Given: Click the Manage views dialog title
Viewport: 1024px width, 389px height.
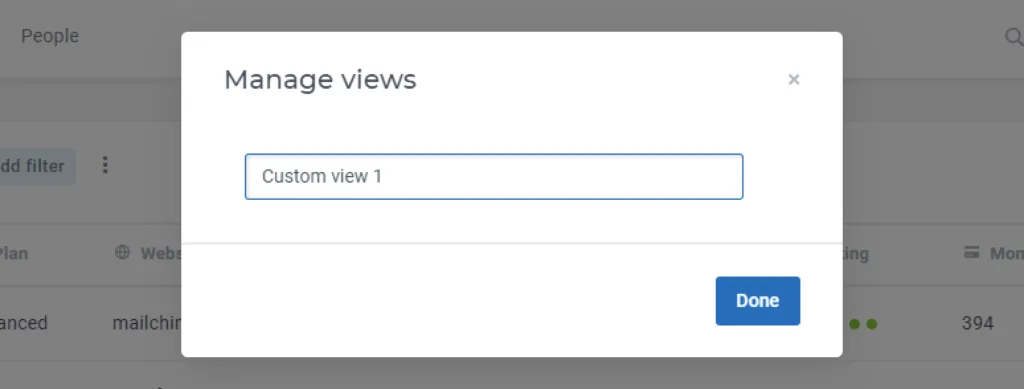Looking at the screenshot, I should pyautogui.click(x=320, y=80).
